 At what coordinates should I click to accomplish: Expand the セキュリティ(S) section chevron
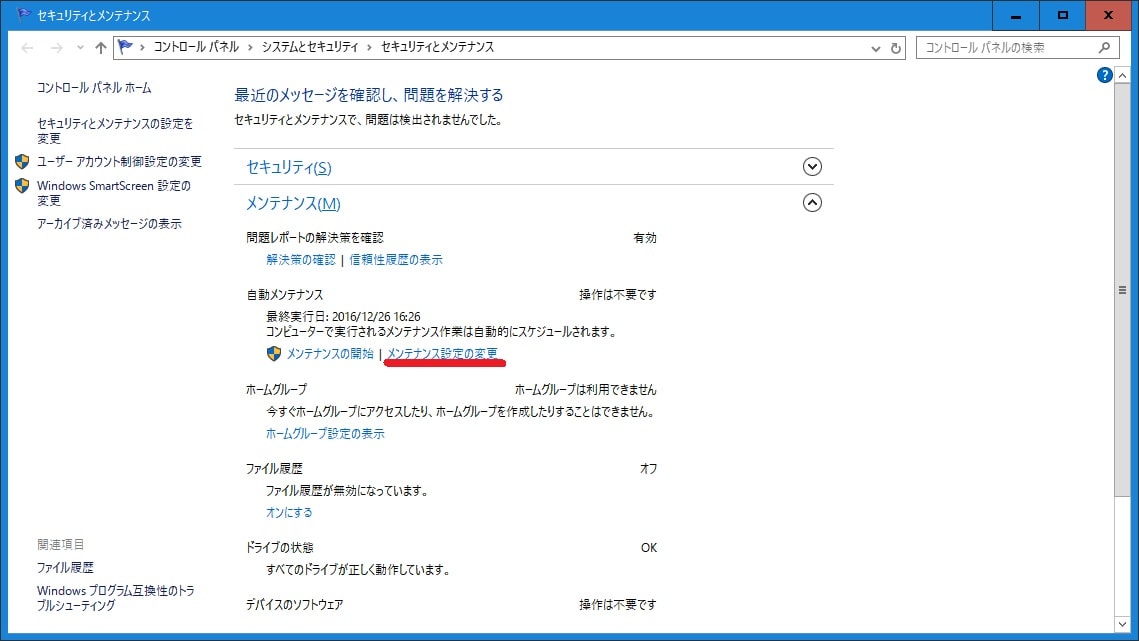click(x=812, y=166)
